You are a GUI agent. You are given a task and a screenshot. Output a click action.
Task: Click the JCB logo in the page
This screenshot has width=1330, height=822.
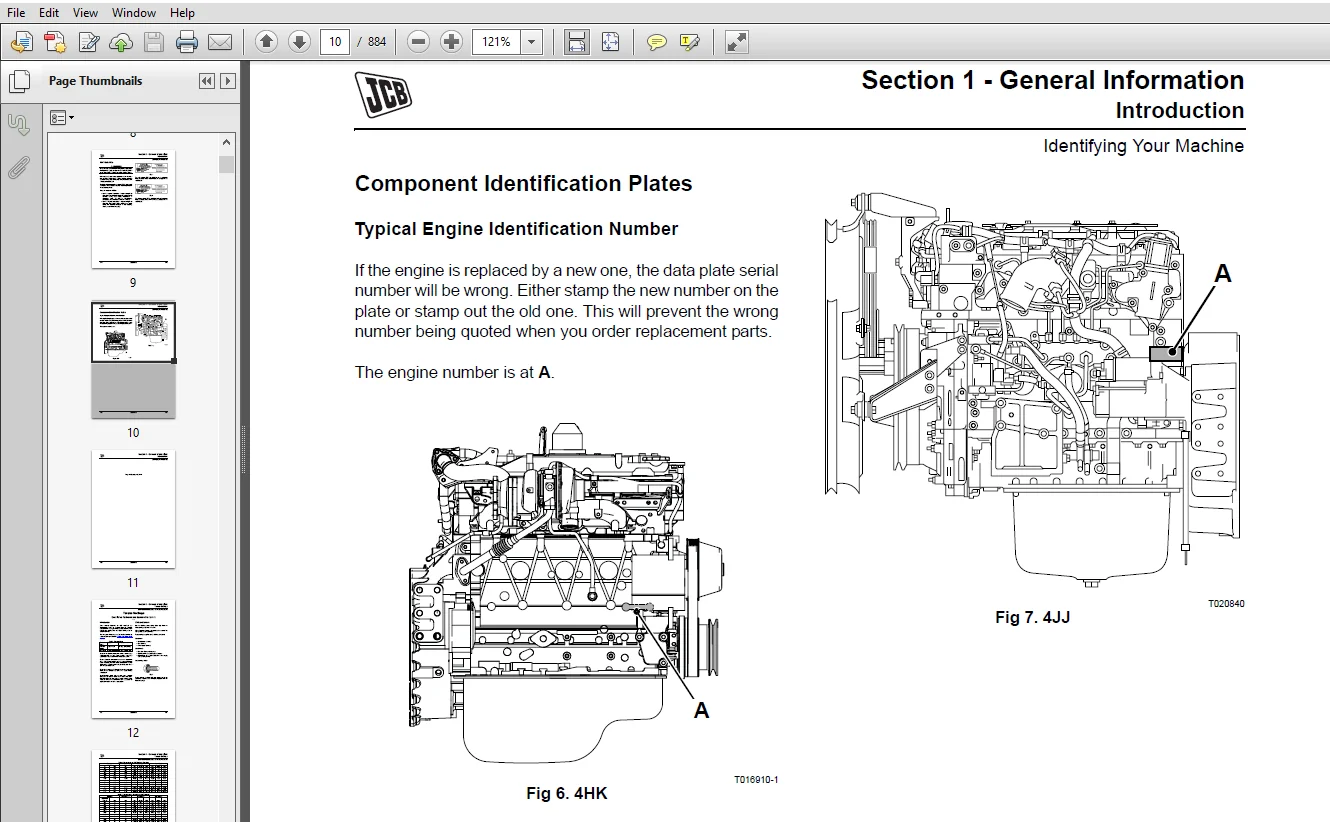click(x=383, y=95)
